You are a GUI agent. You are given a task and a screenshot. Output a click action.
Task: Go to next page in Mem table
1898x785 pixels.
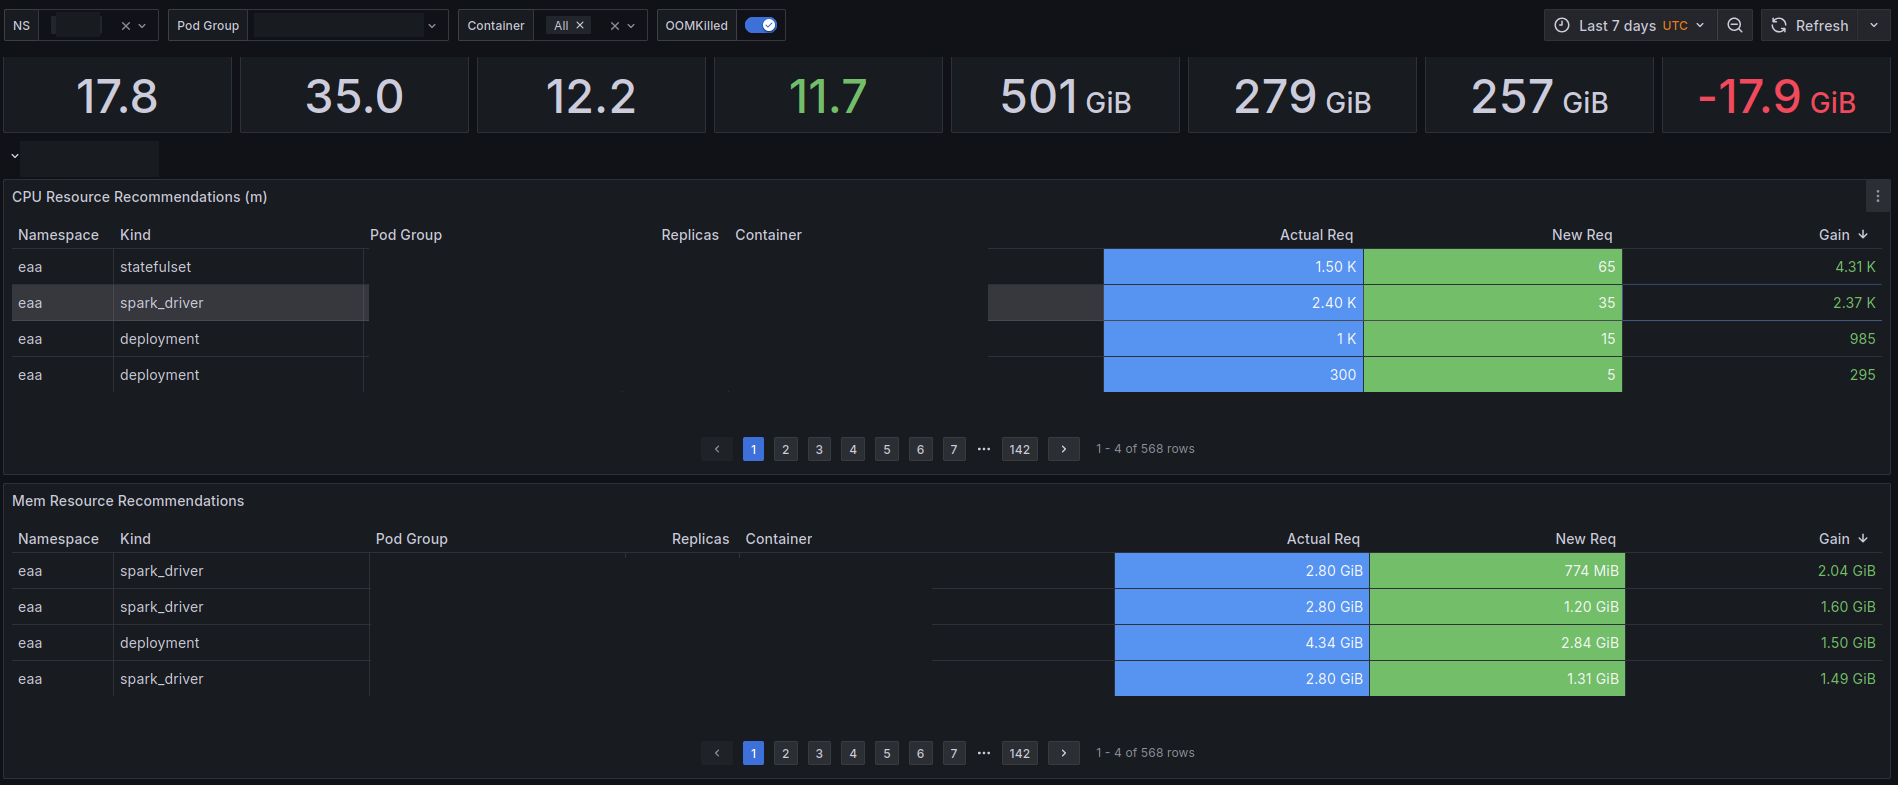tap(1063, 753)
